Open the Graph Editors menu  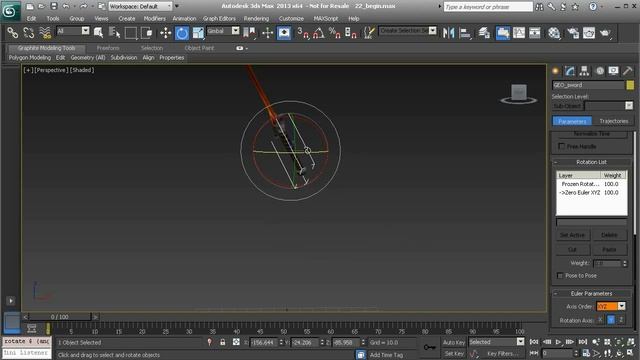click(x=219, y=18)
